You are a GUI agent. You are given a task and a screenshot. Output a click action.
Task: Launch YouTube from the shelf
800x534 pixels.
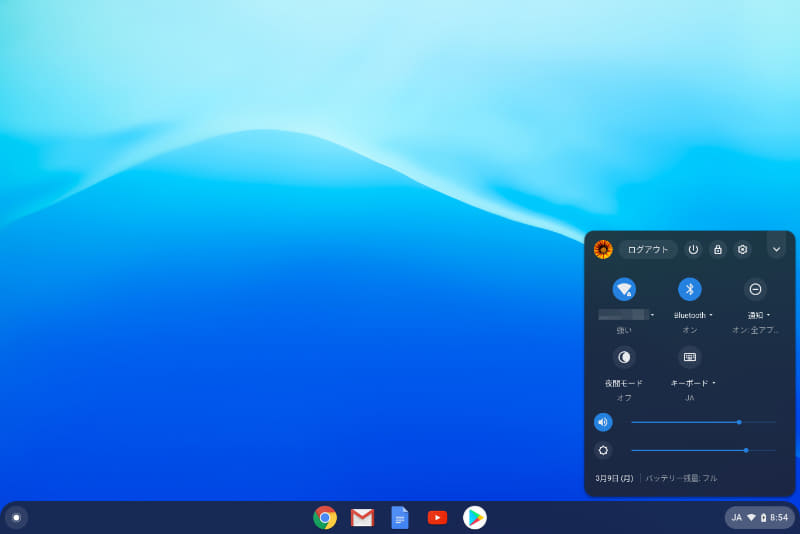tap(437, 518)
